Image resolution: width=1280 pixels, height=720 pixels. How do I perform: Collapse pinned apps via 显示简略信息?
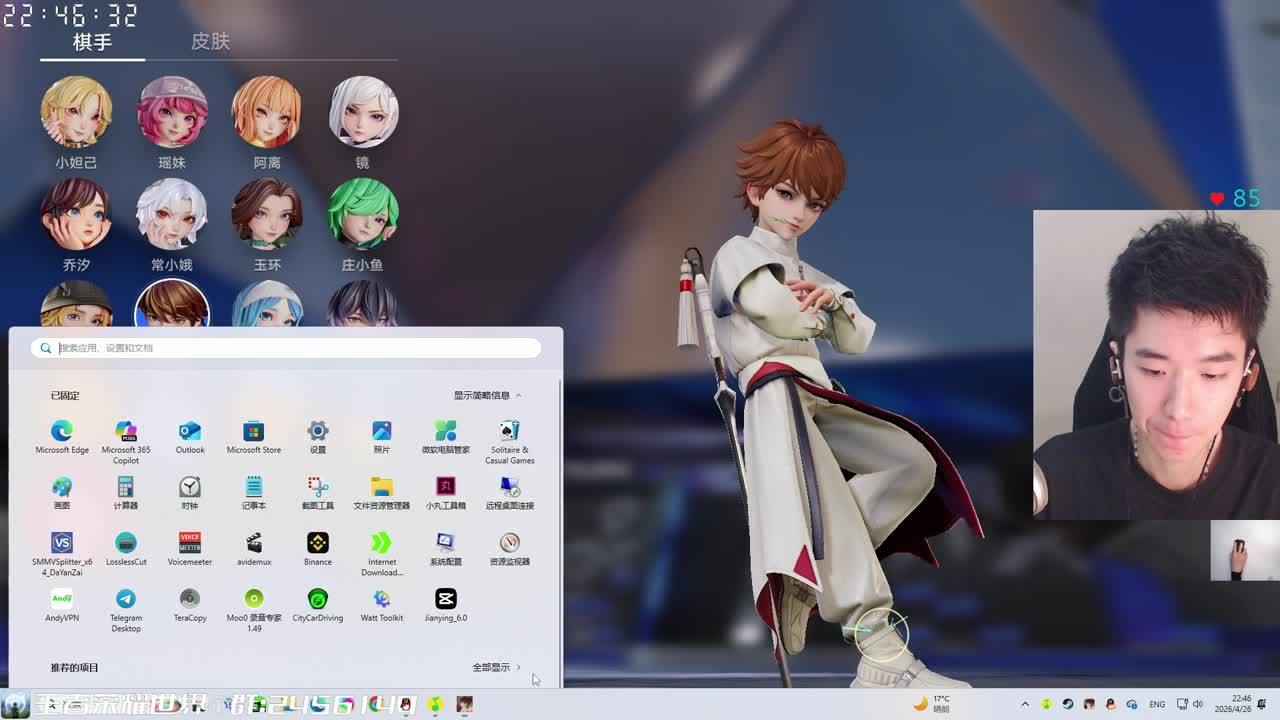click(487, 395)
